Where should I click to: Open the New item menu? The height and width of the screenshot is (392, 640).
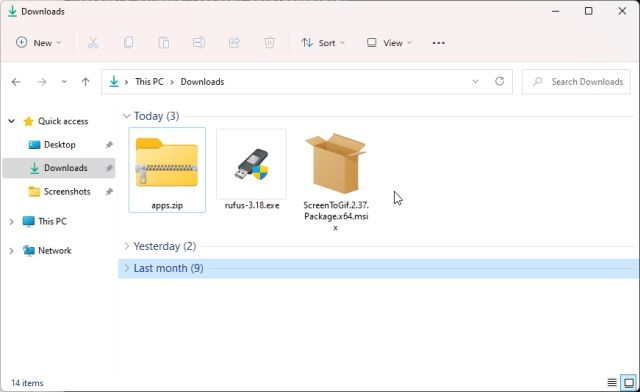point(38,43)
